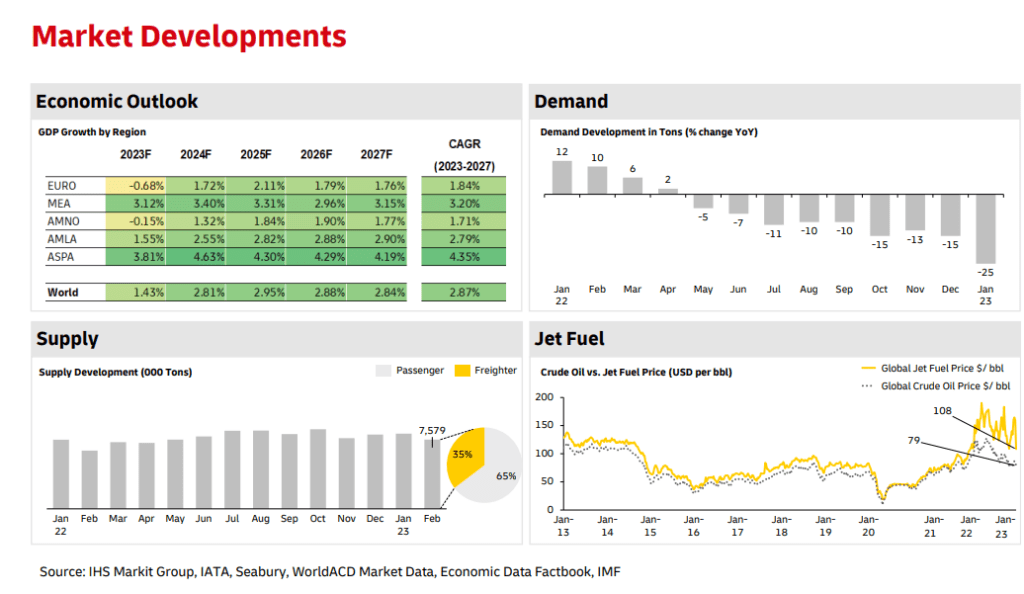Image resolution: width=1024 pixels, height=594 pixels.
Task: Click the 2025F column header
Action: click(255, 155)
